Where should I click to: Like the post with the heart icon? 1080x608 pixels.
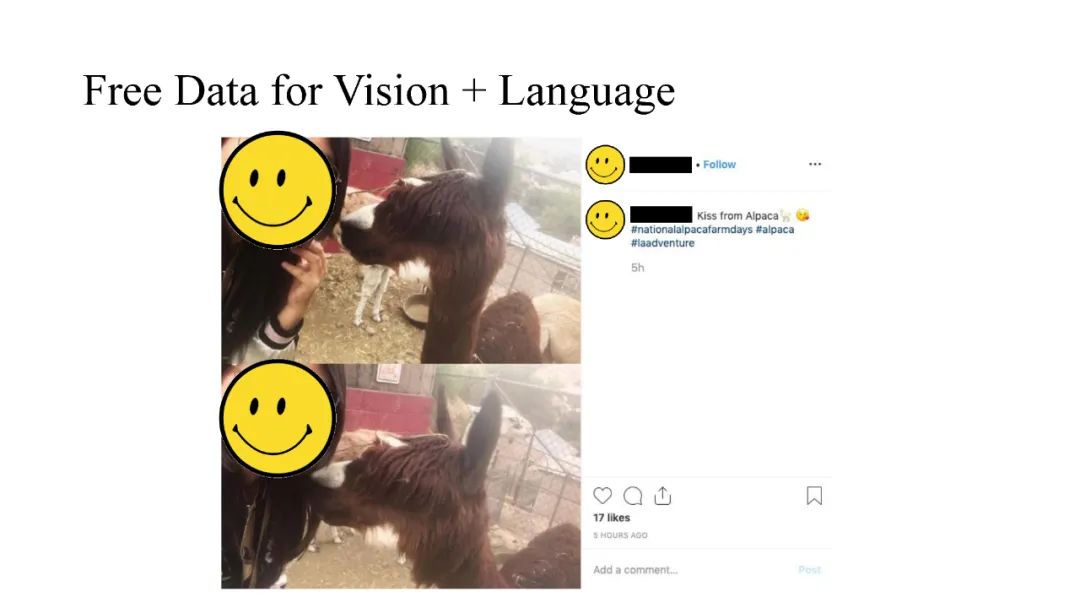(x=603, y=496)
